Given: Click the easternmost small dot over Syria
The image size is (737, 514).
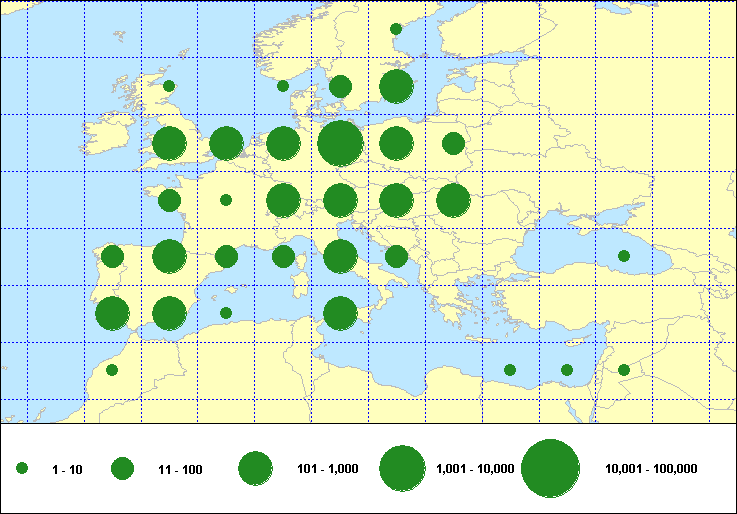Looking at the screenshot, I should [x=624, y=370].
